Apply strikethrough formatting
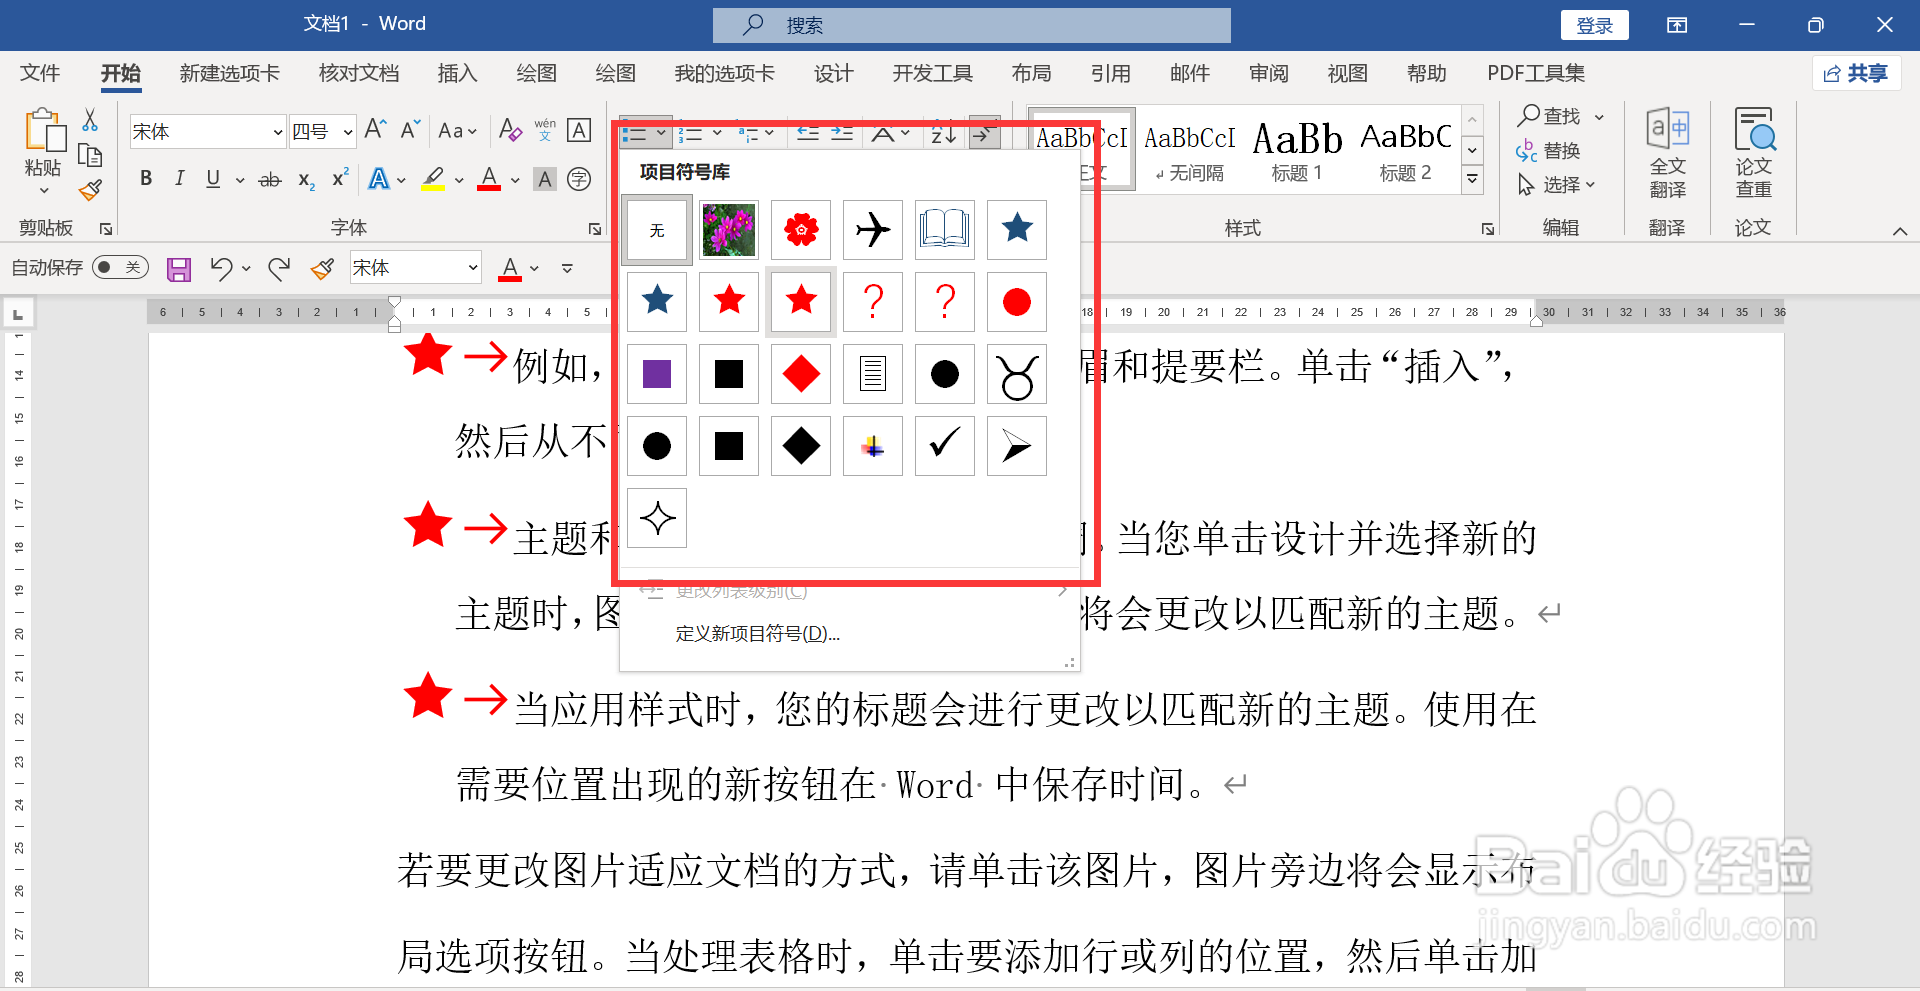The width and height of the screenshot is (1920, 991). (270, 180)
